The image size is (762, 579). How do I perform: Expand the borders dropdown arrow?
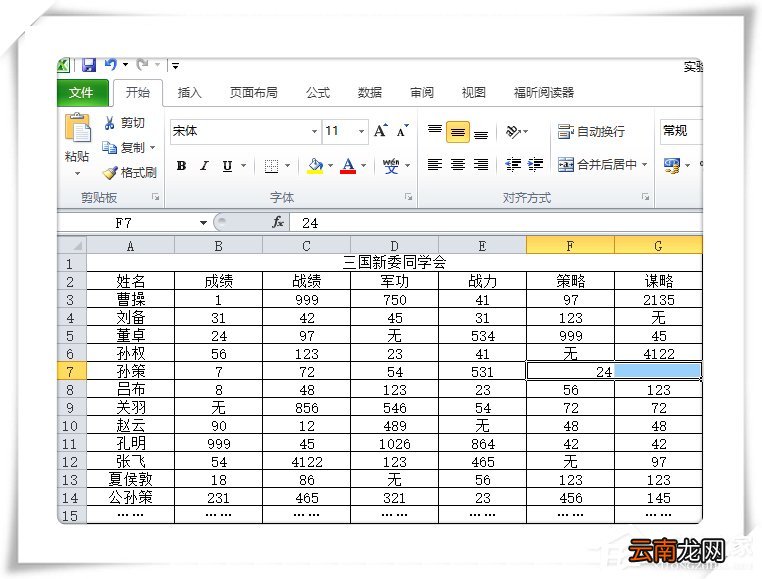pos(287,166)
